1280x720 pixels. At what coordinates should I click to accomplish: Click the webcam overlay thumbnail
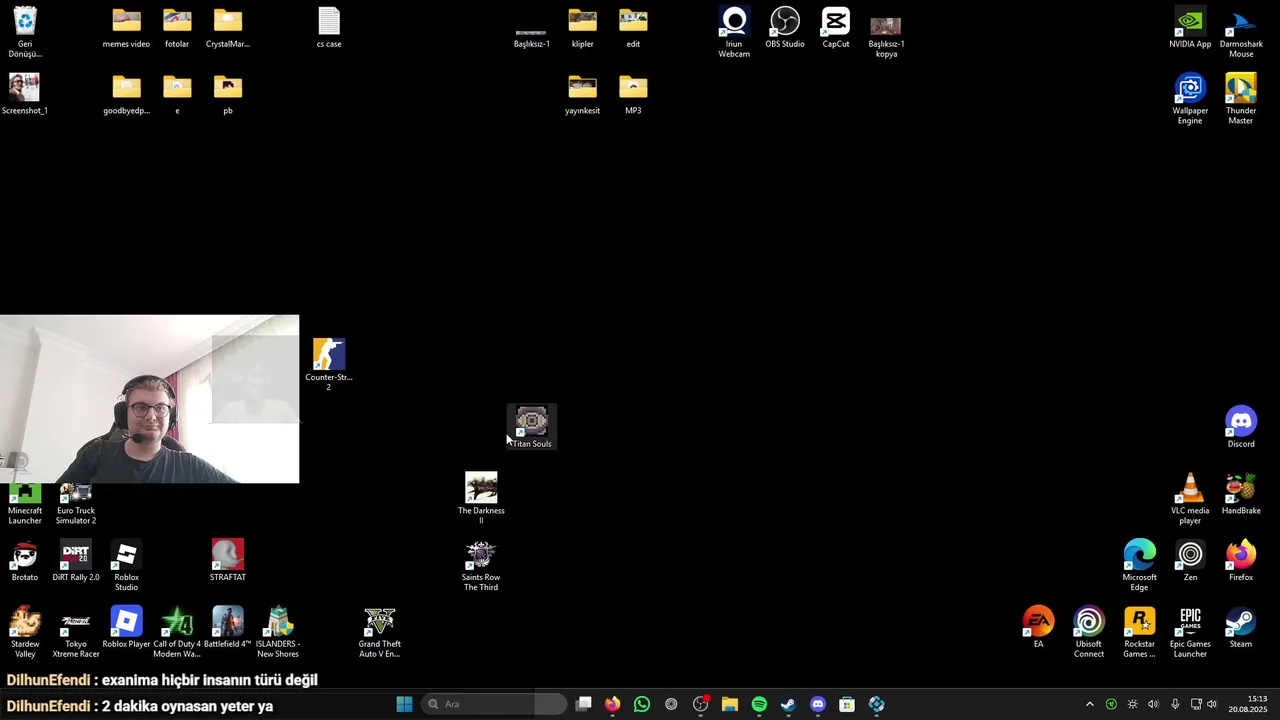click(149, 399)
